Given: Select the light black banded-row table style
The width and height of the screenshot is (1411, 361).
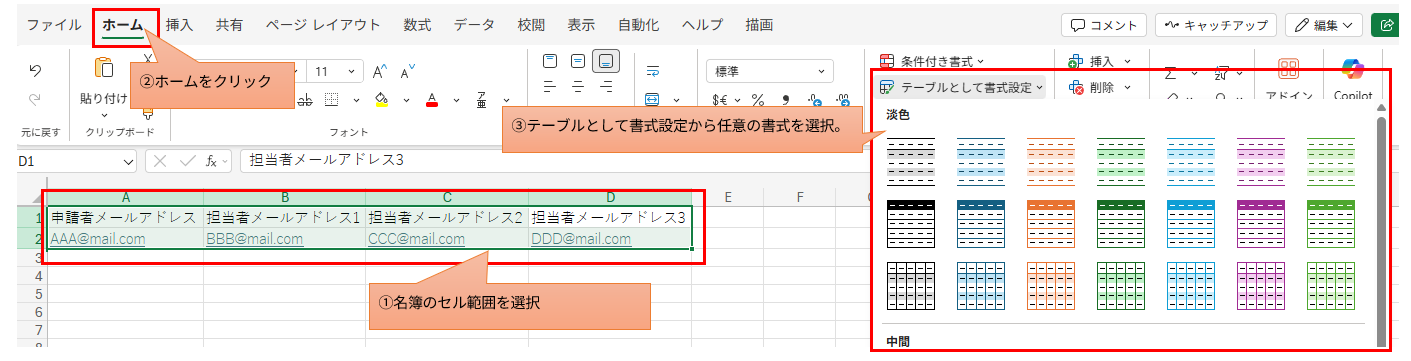Looking at the screenshot, I should (911, 161).
